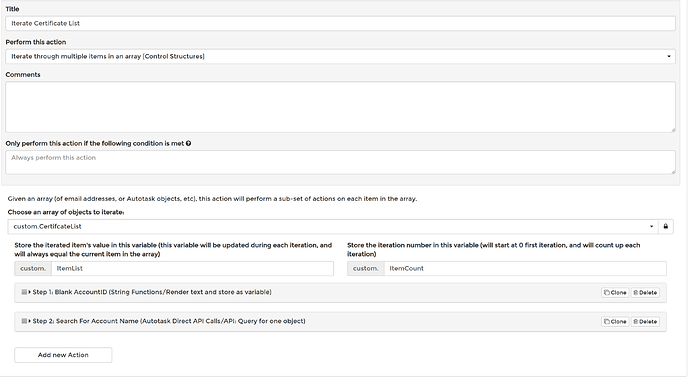Click the ItemList variable input field
690x378 pixels.
[x=192, y=268]
